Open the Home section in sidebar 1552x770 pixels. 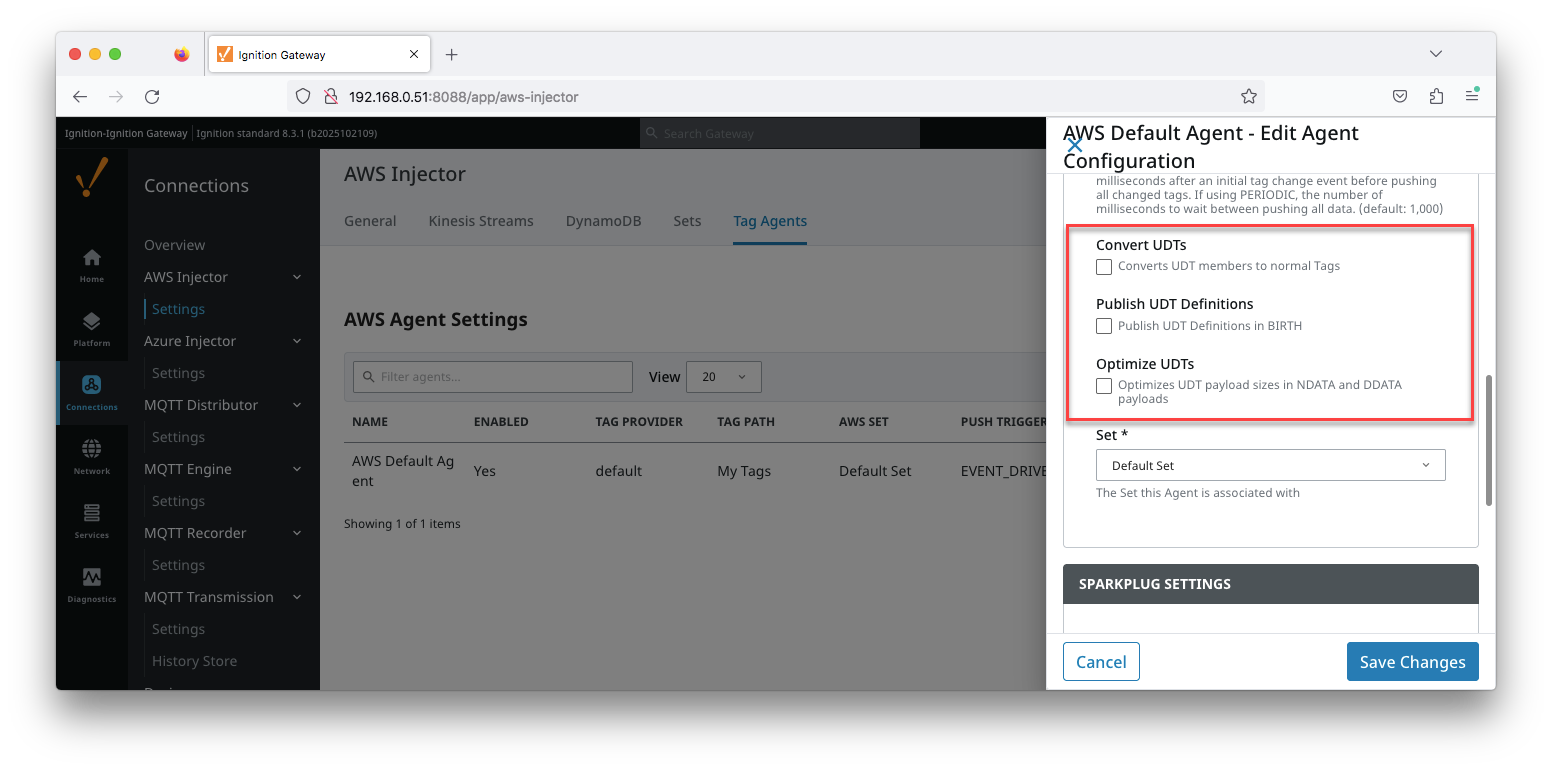[91, 265]
